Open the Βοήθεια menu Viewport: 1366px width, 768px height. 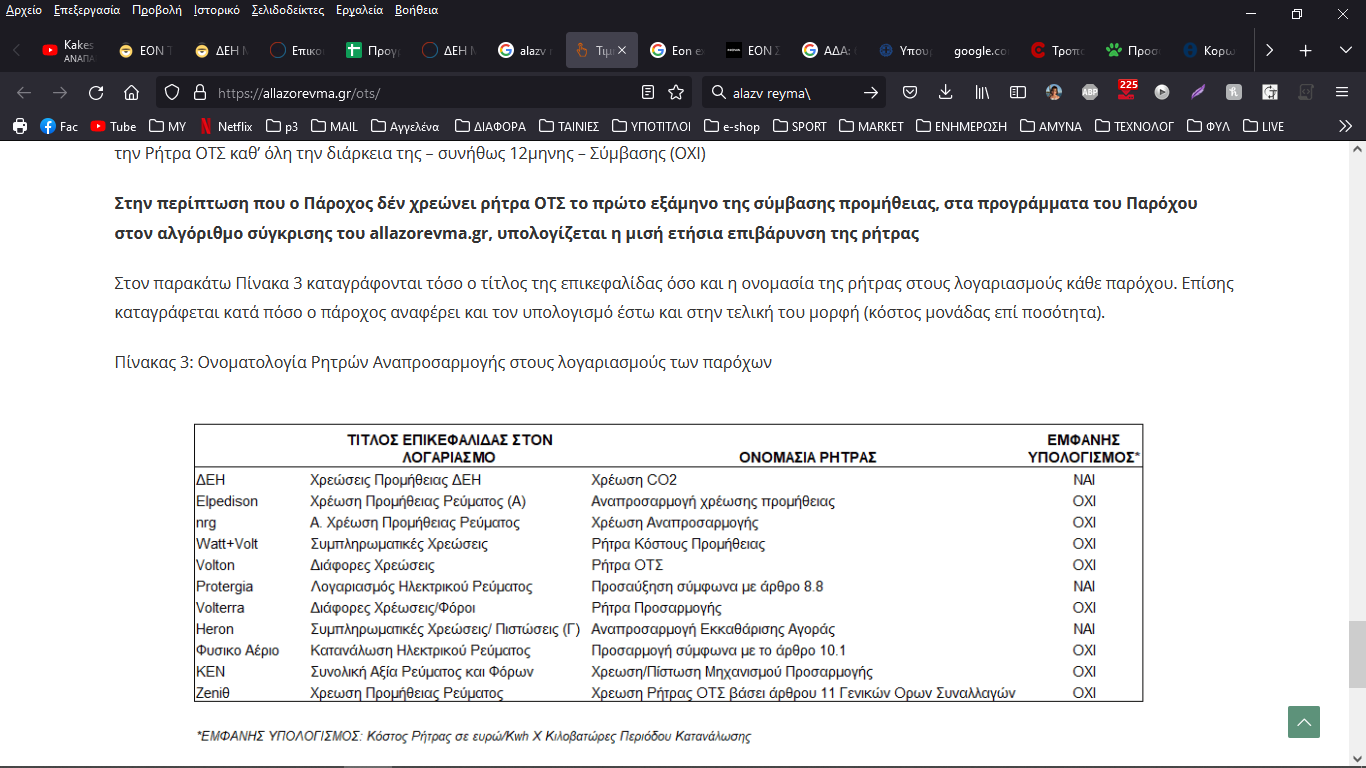click(x=416, y=10)
